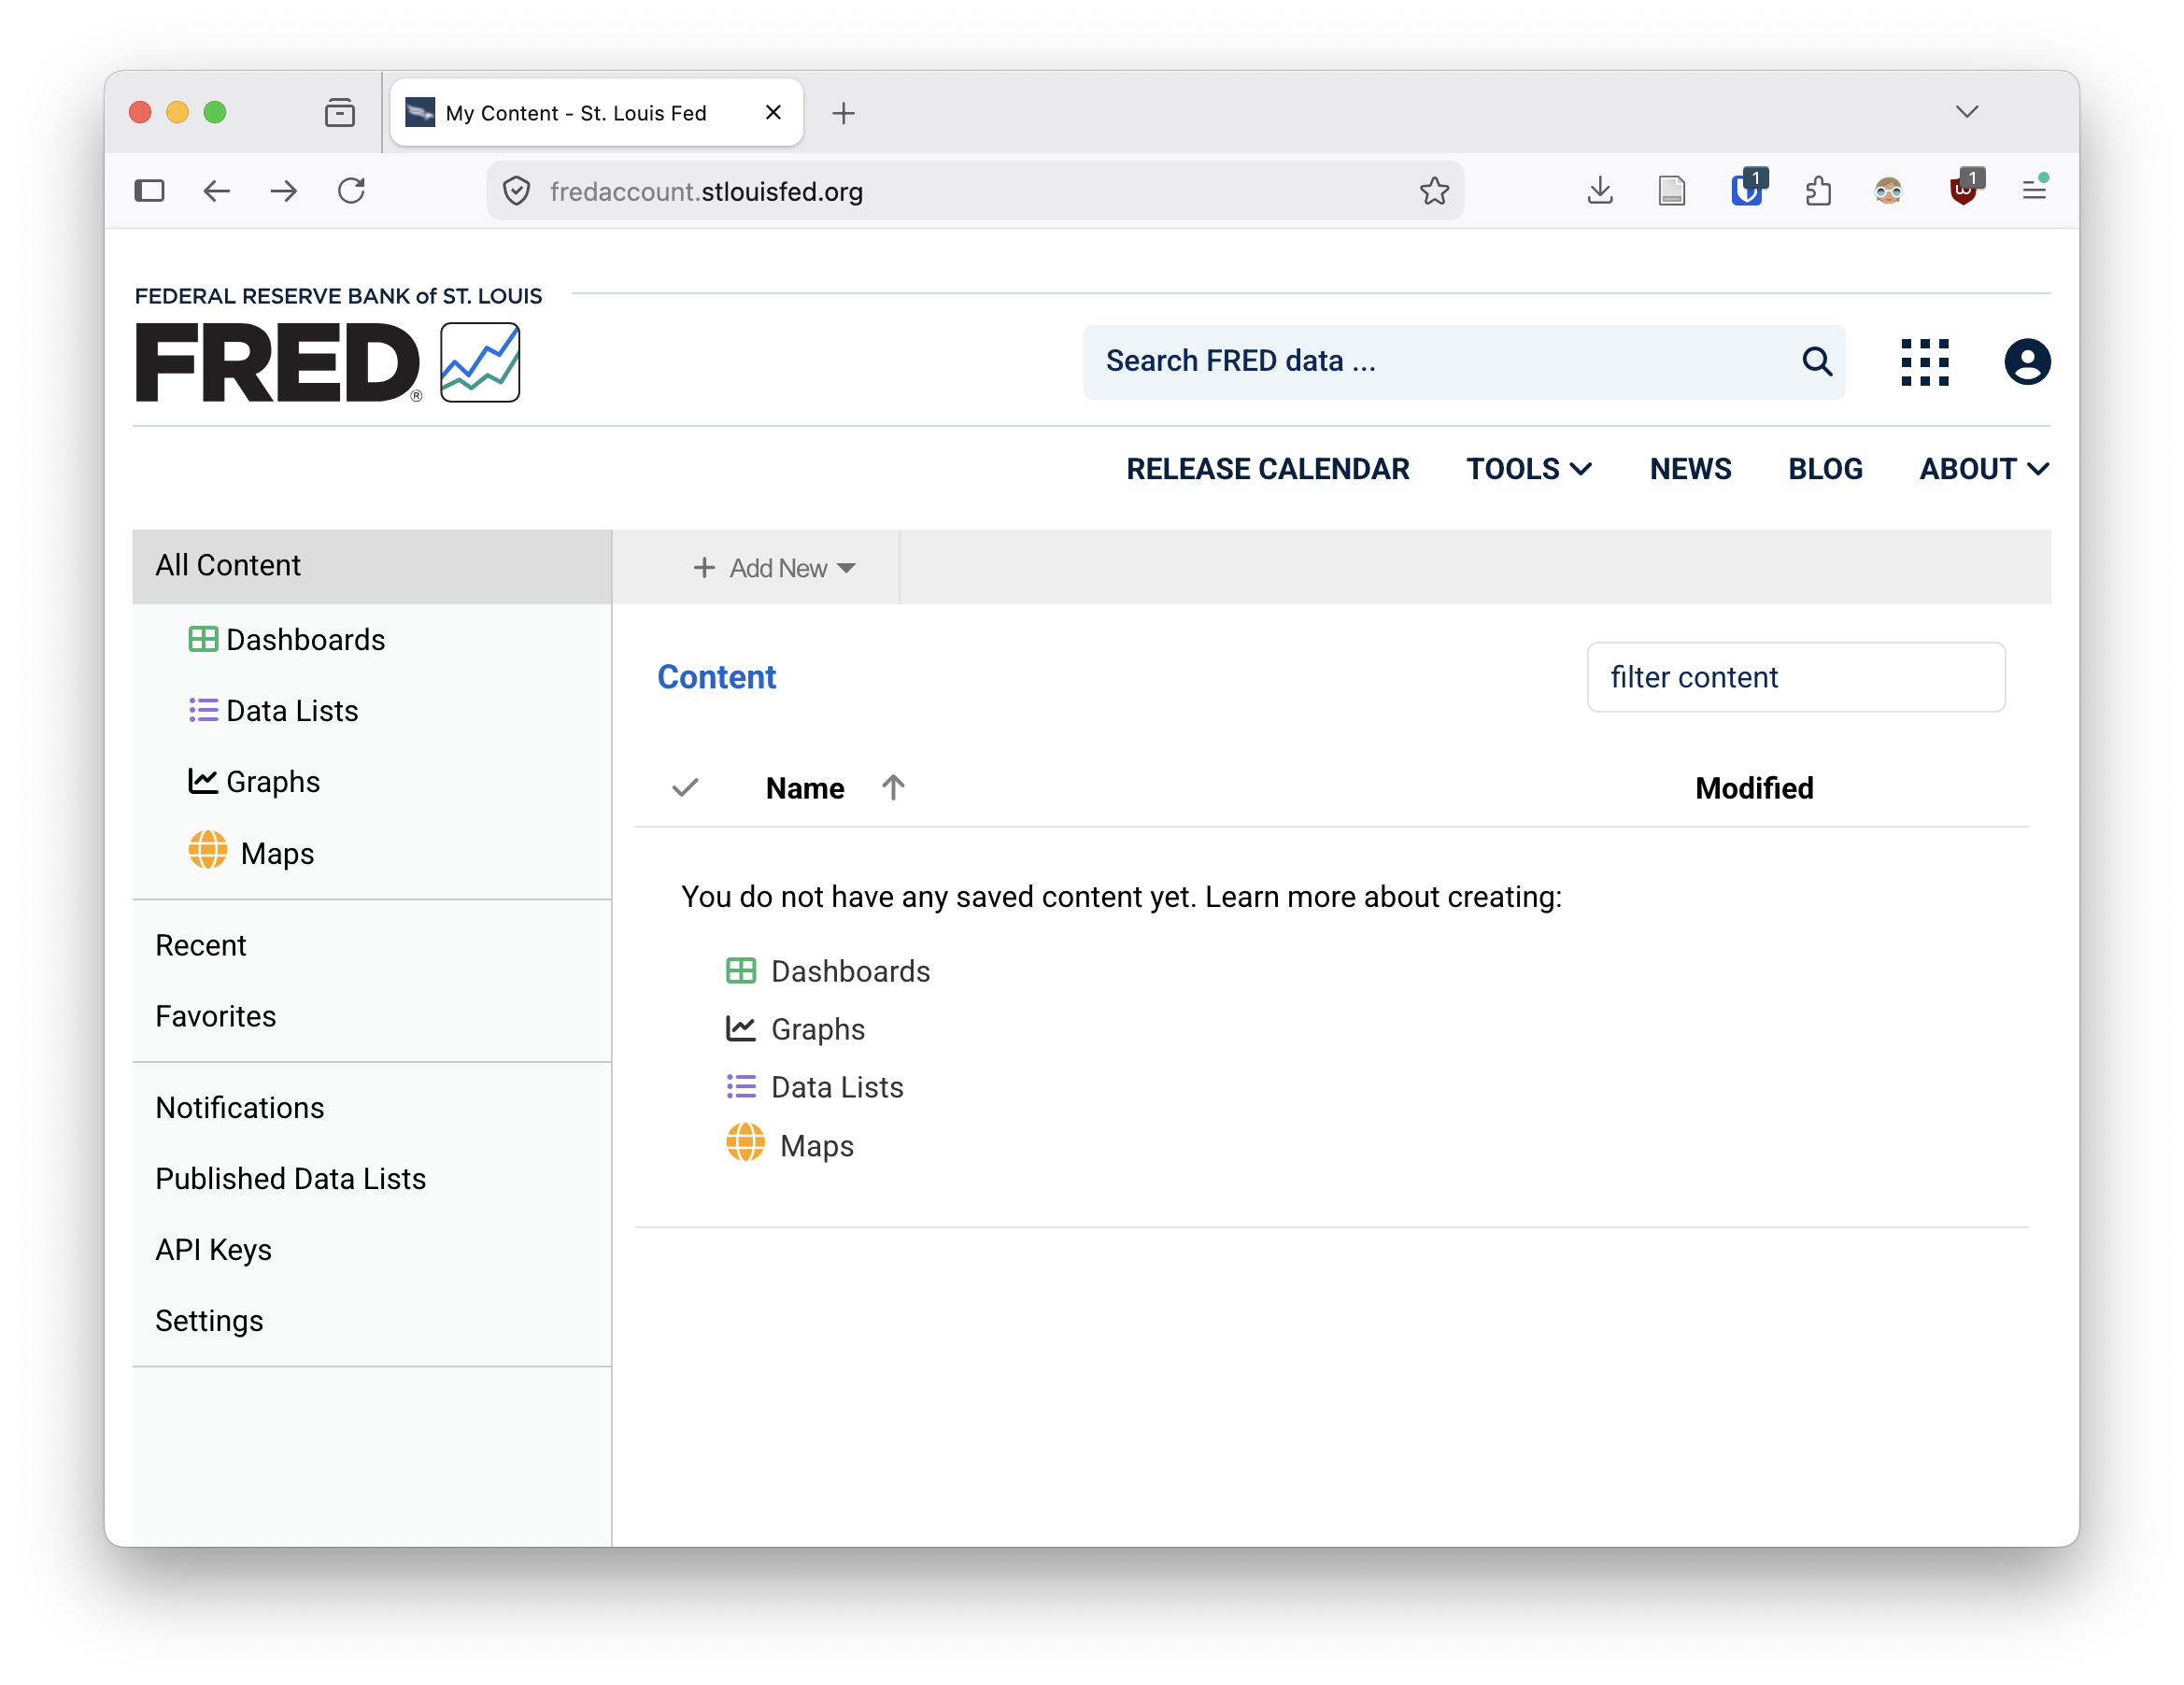Click the Bitwarden extension icon
Screen dimensions: 2184x1685
click(1746, 188)
